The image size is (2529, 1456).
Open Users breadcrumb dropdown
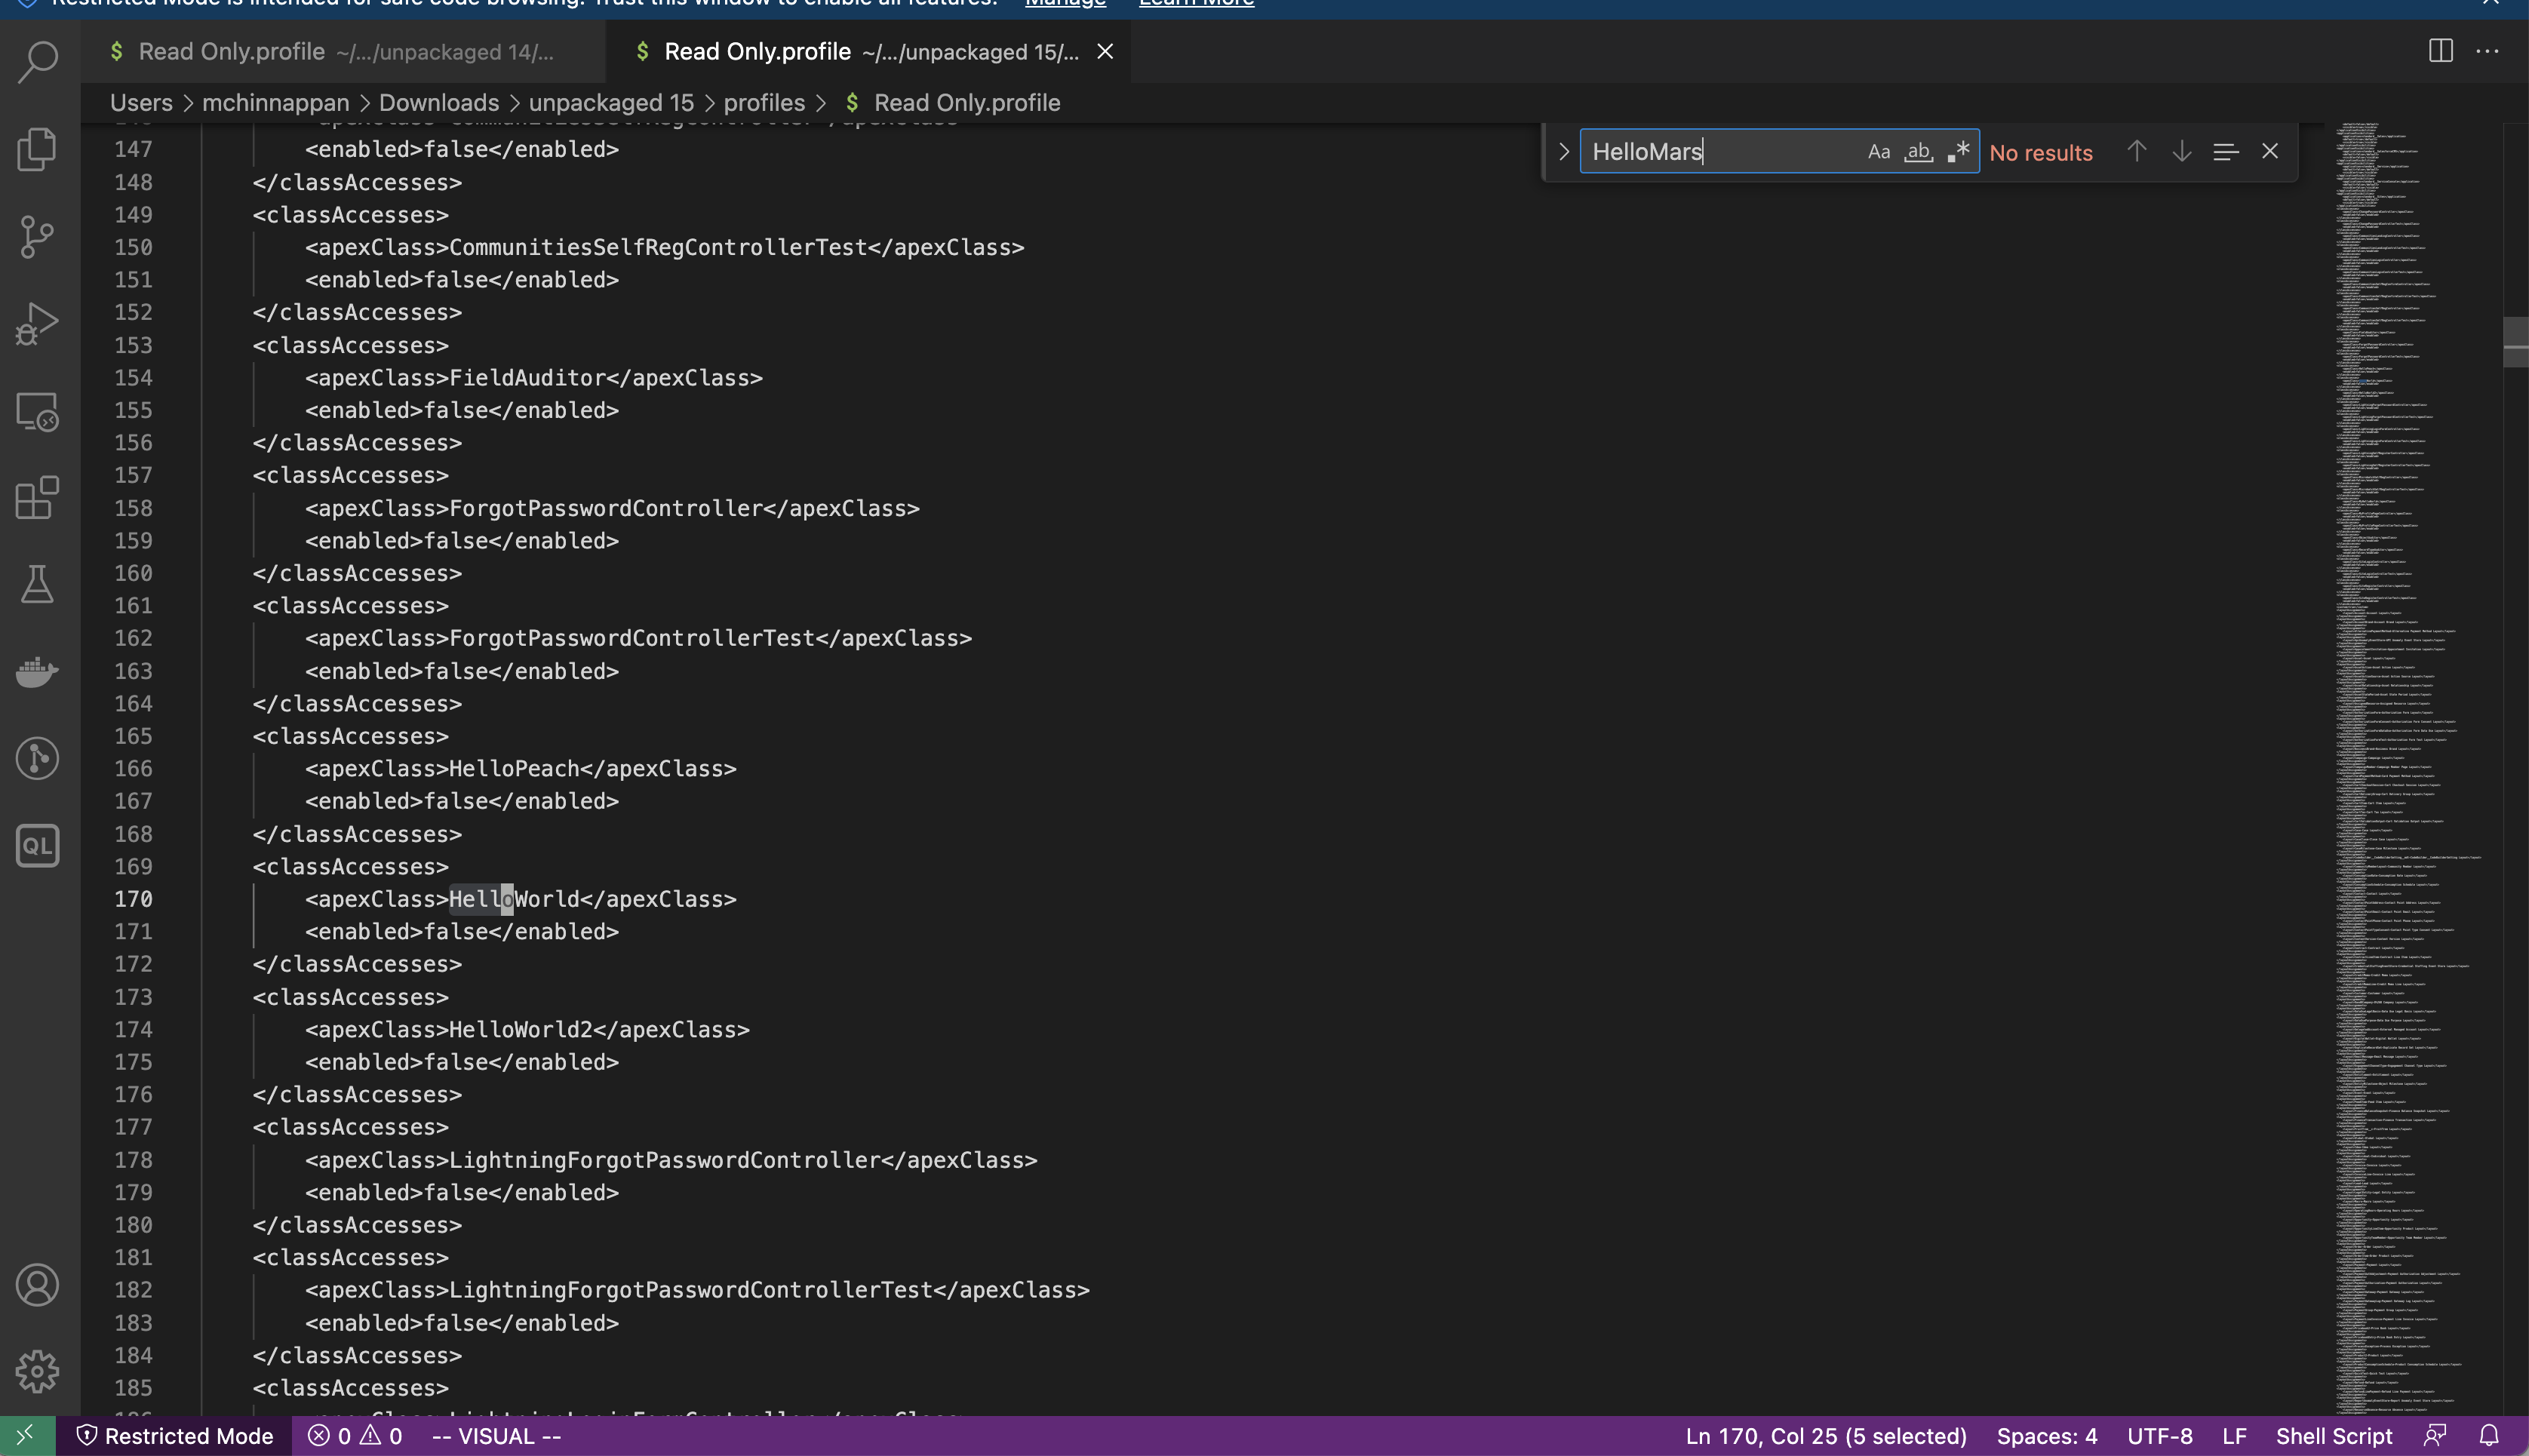[x=141, y=103]
